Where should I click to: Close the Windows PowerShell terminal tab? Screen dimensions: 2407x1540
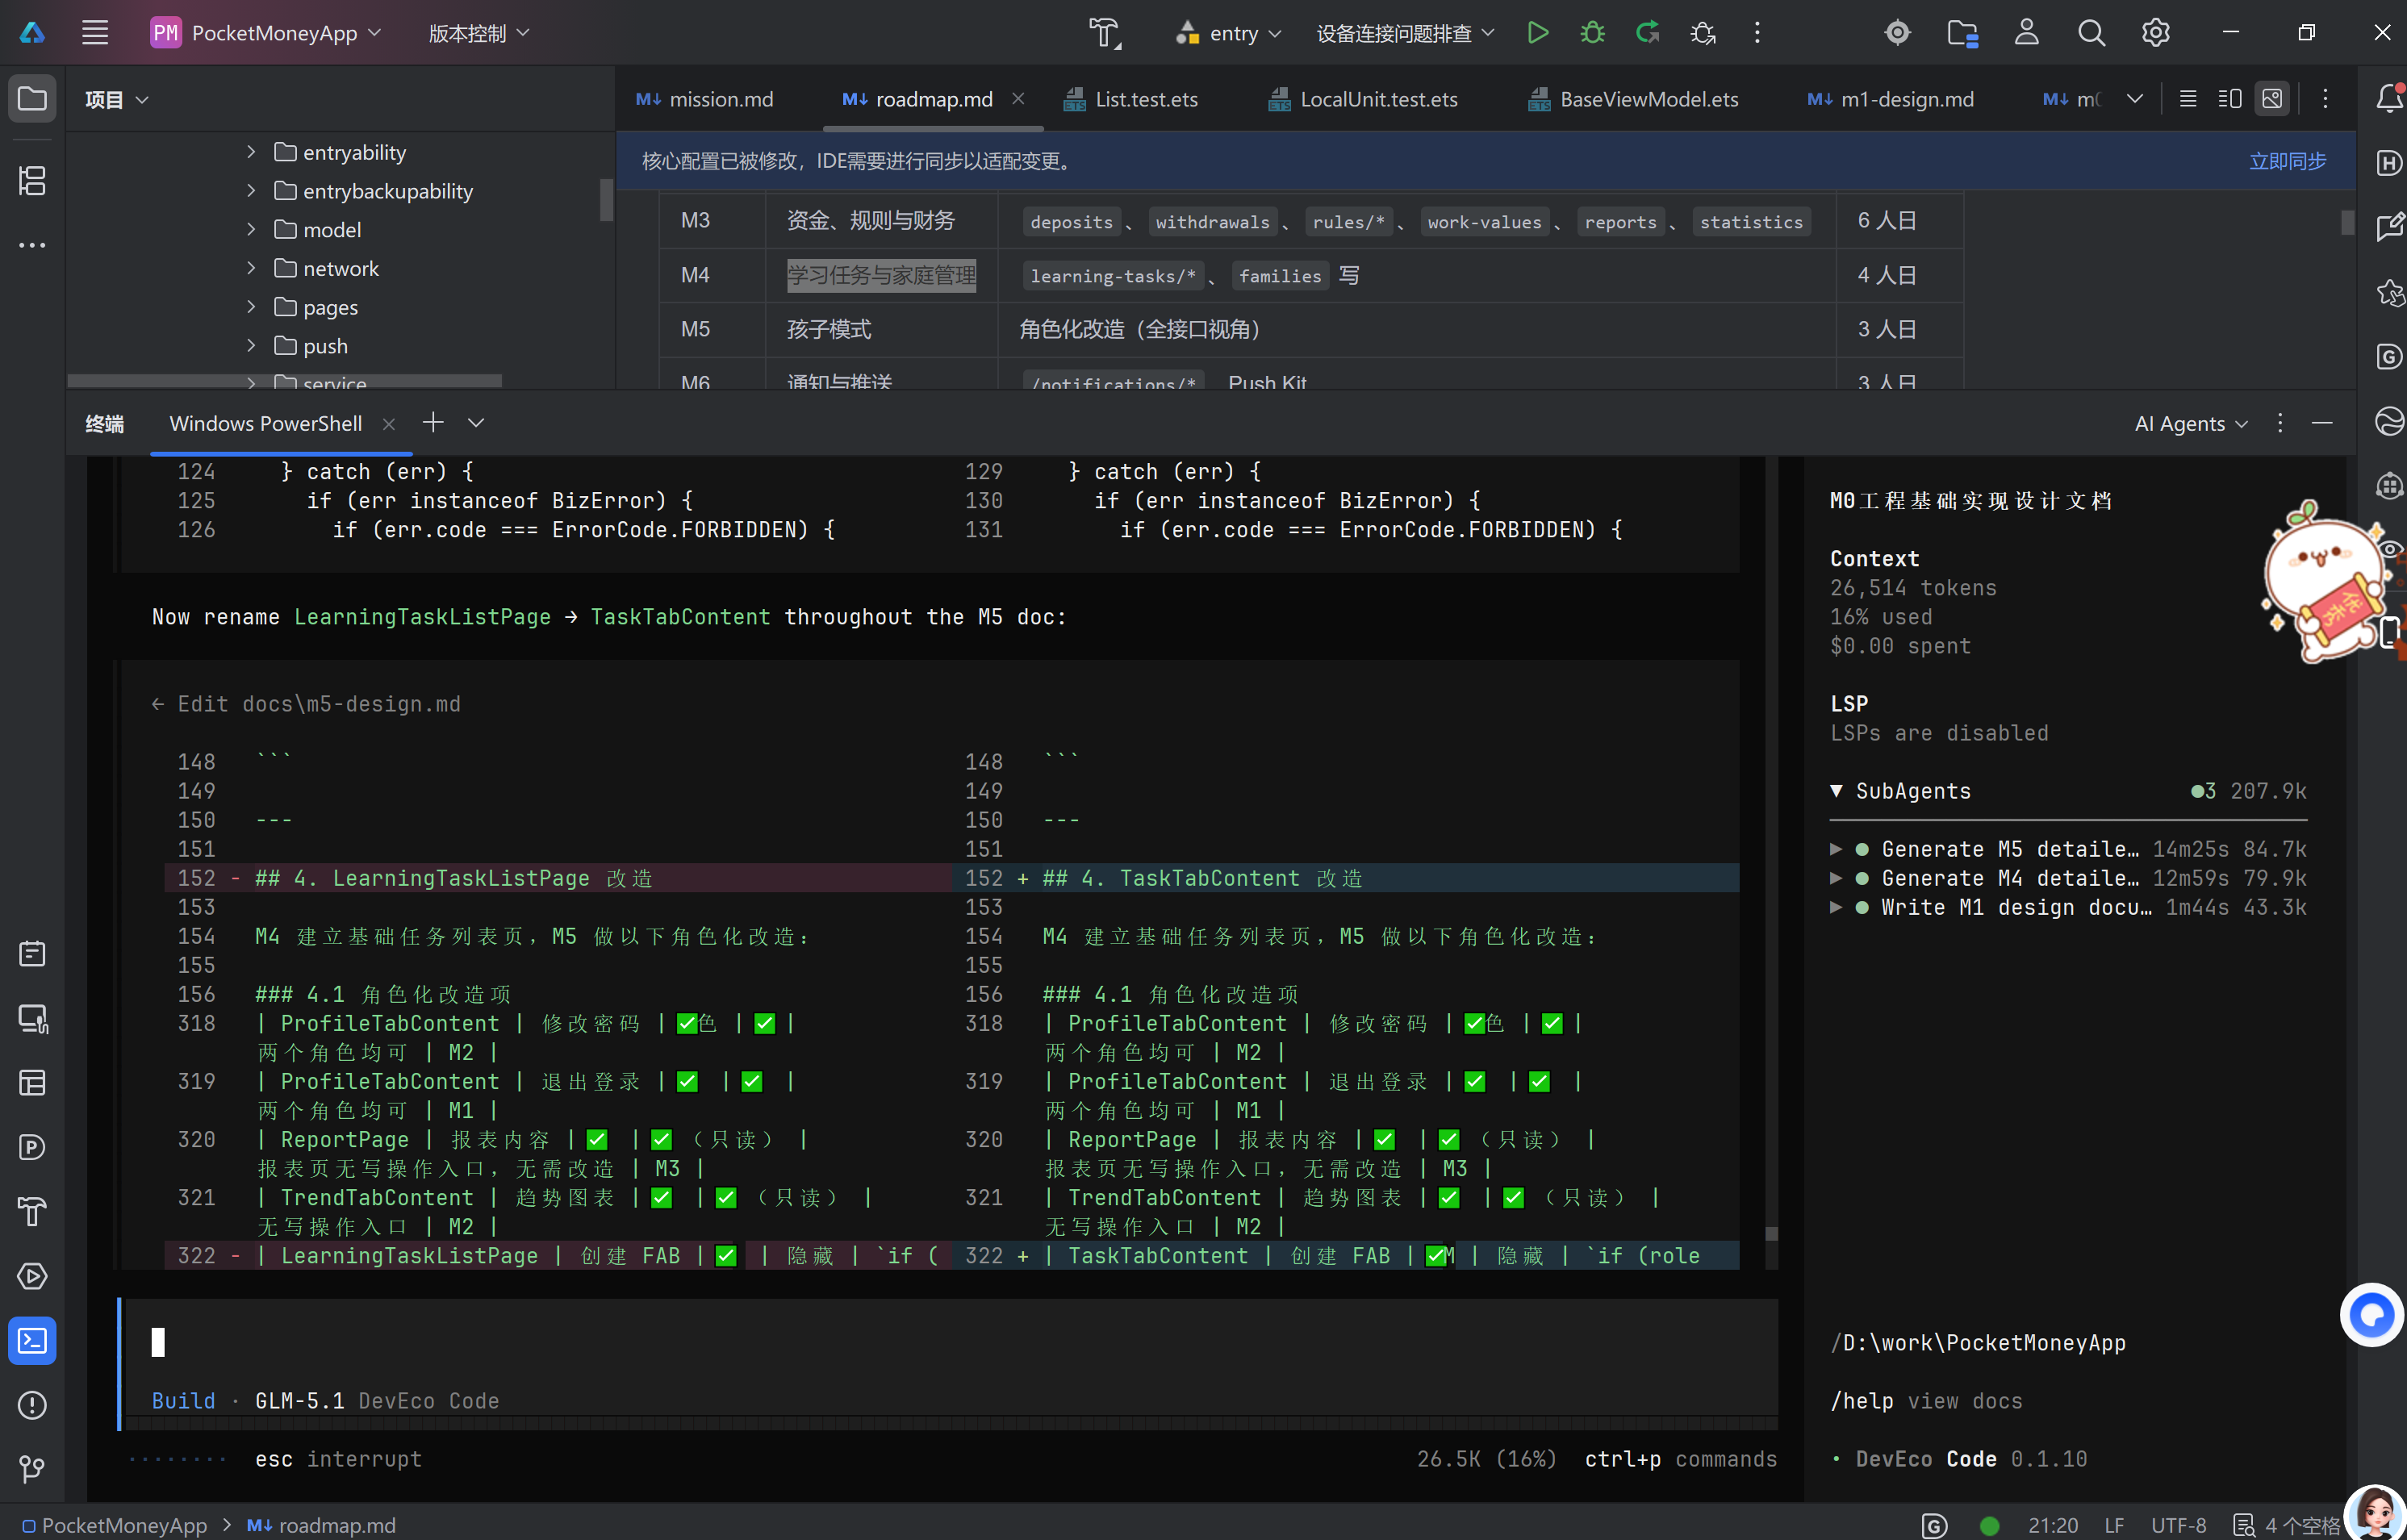(389, 424)
